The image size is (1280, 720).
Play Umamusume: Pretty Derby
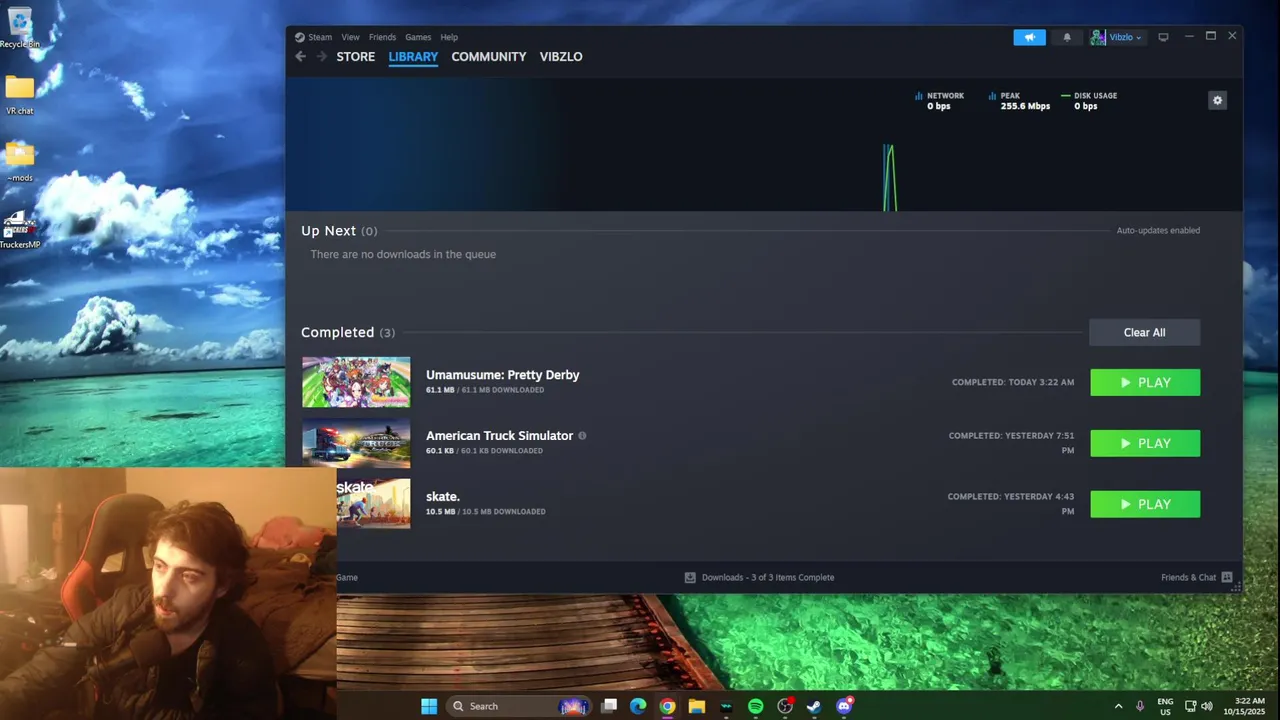1145,382
